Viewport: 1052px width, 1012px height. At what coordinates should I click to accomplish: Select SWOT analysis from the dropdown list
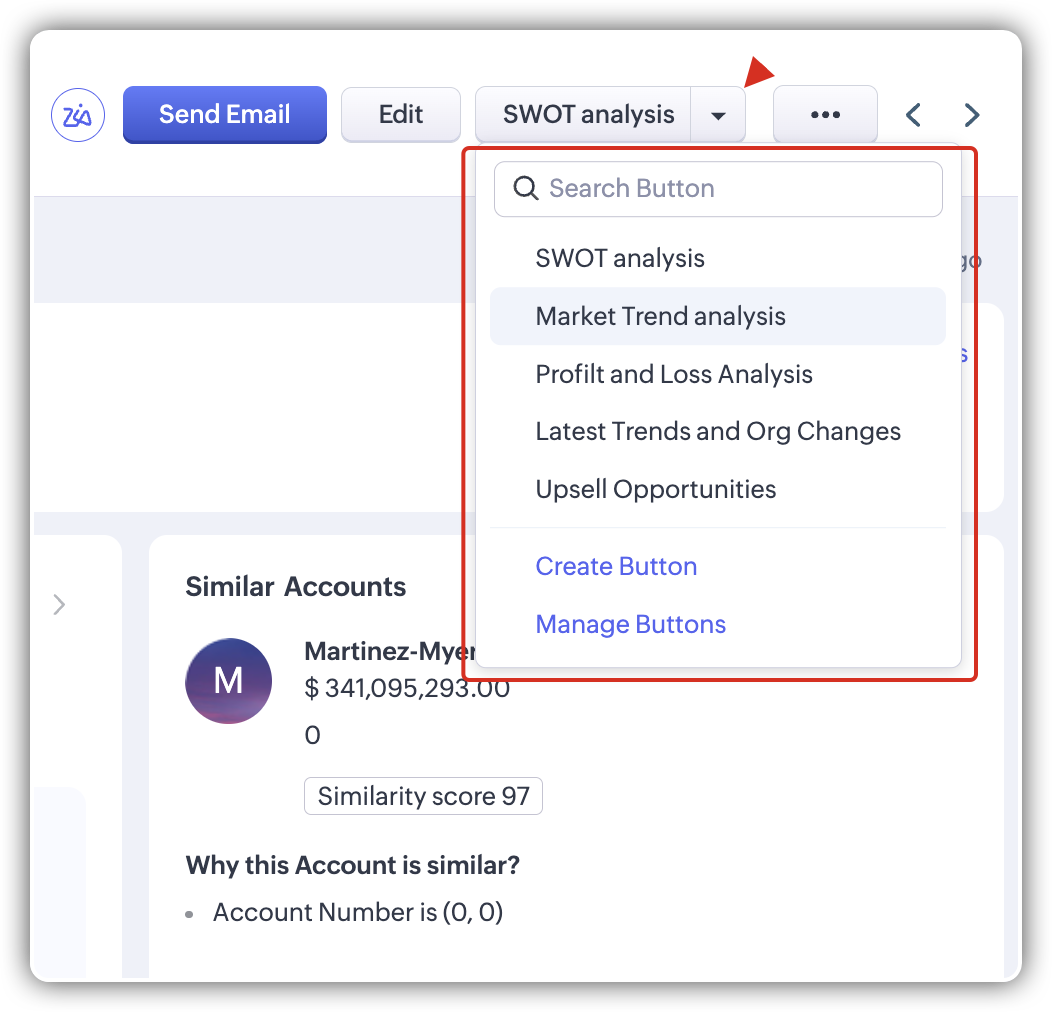pyautogui.click(x=620, y=258)
